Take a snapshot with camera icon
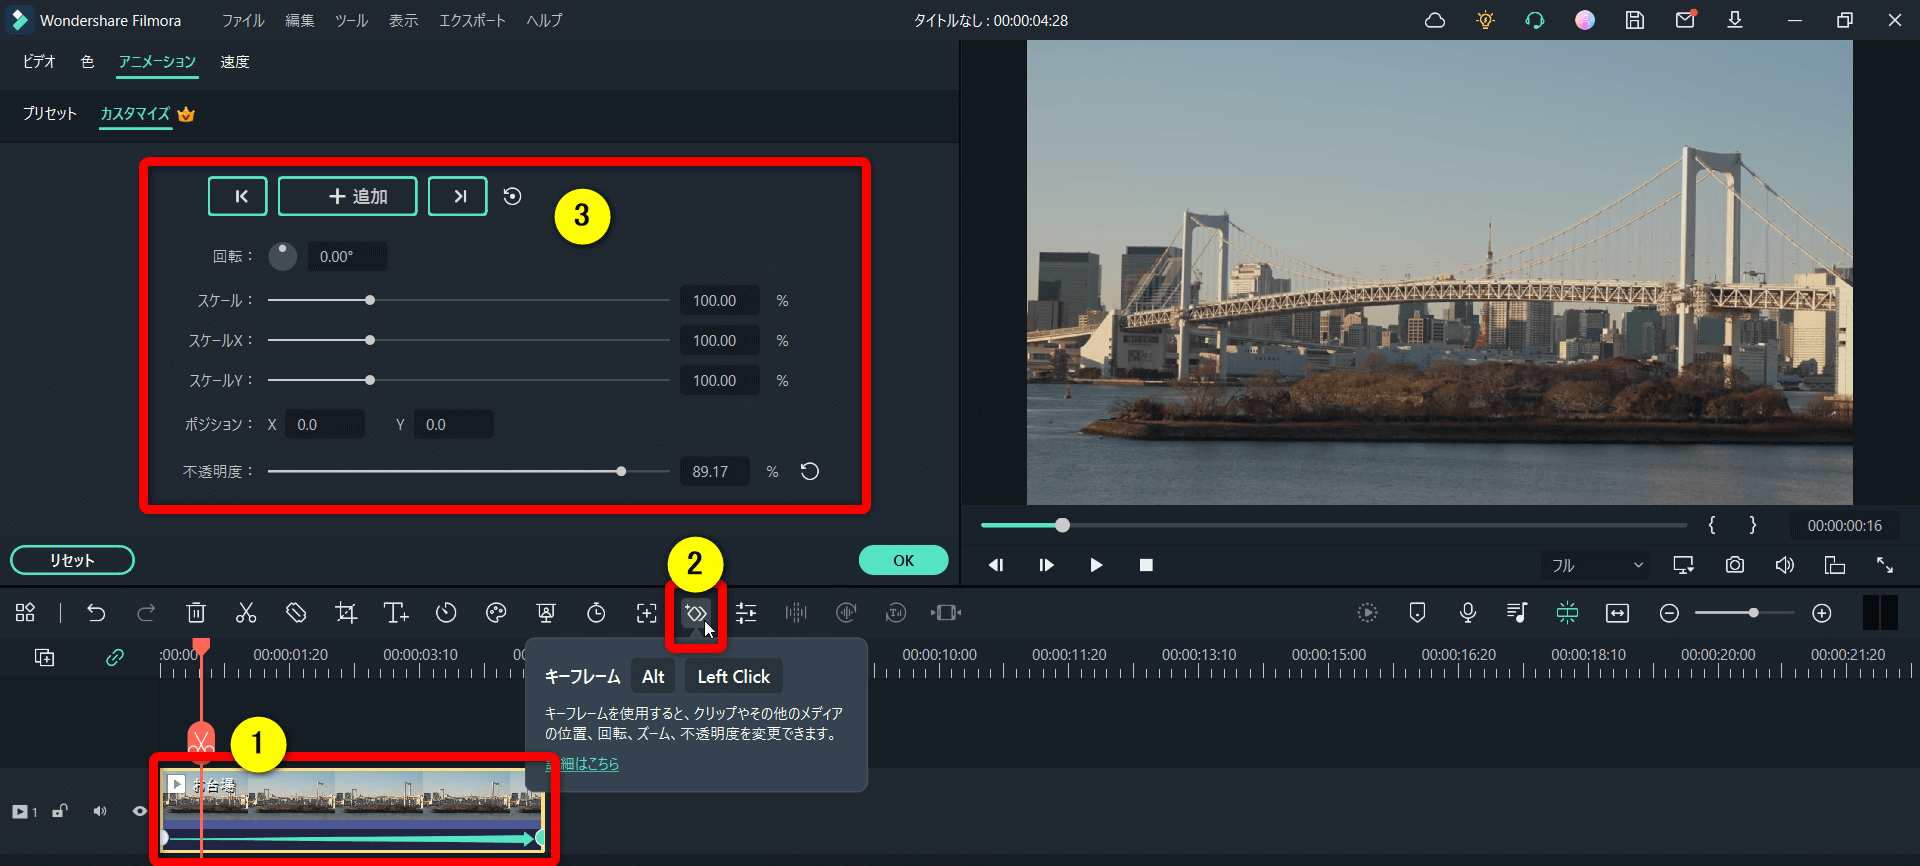Image resolution: width=1920 pixels, height=866 pixels. pos(1735,565)
